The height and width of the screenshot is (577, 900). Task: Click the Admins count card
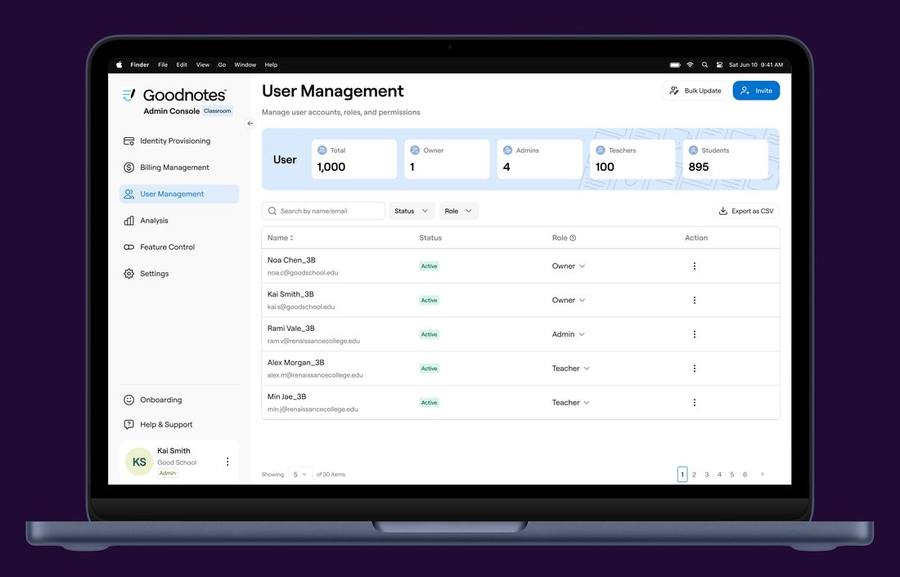click(x=540, y=159)
